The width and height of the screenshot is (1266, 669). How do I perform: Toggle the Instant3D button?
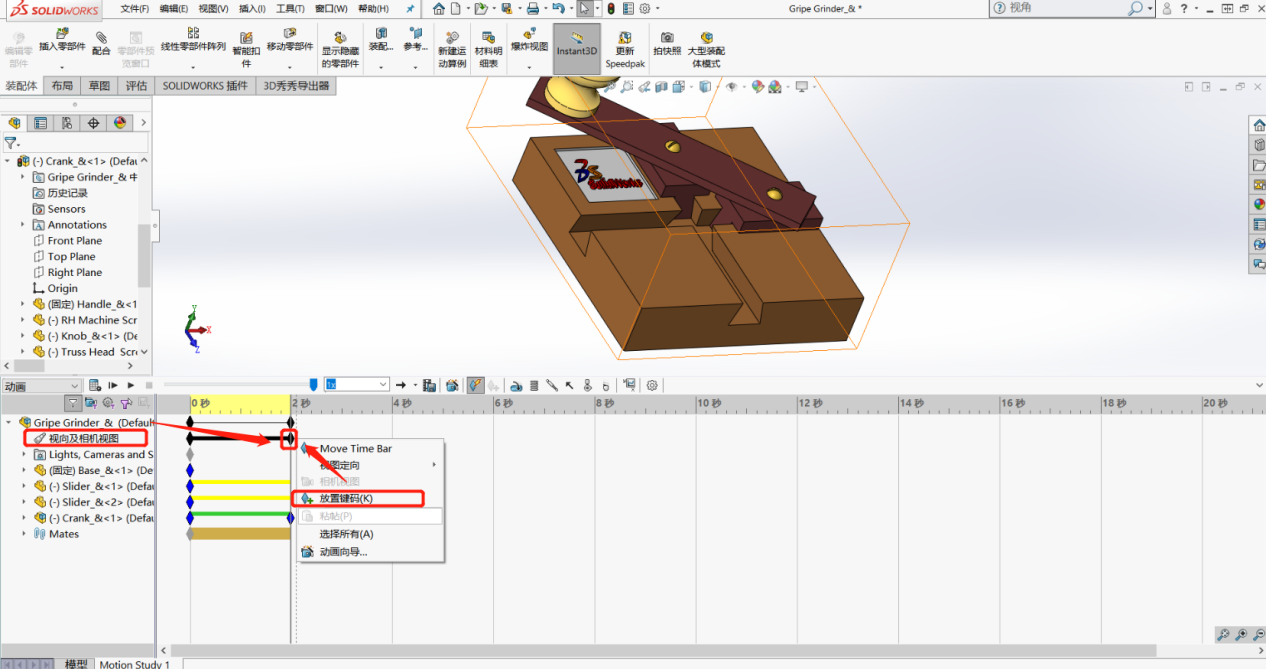click(x=577, y=48)
